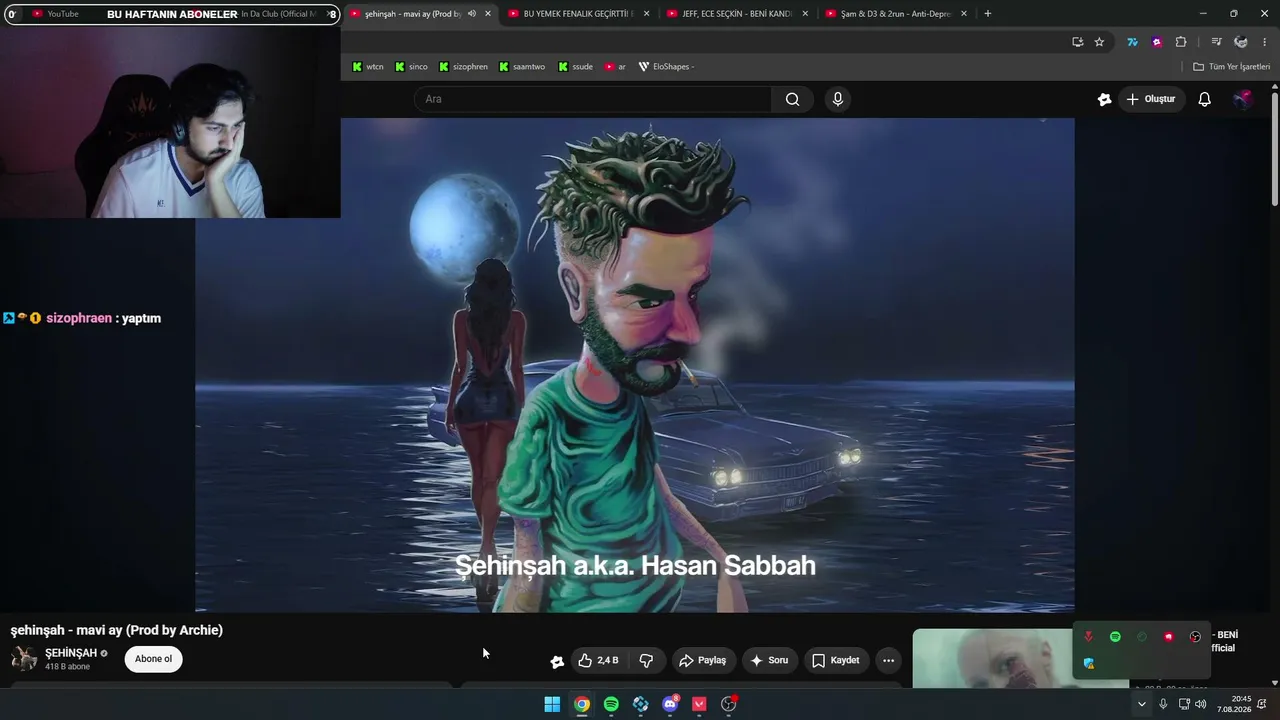Viewport: 1280px width, 720px height.
Task: Click the red downward arrow tray icon
Action: point(1088,637)
